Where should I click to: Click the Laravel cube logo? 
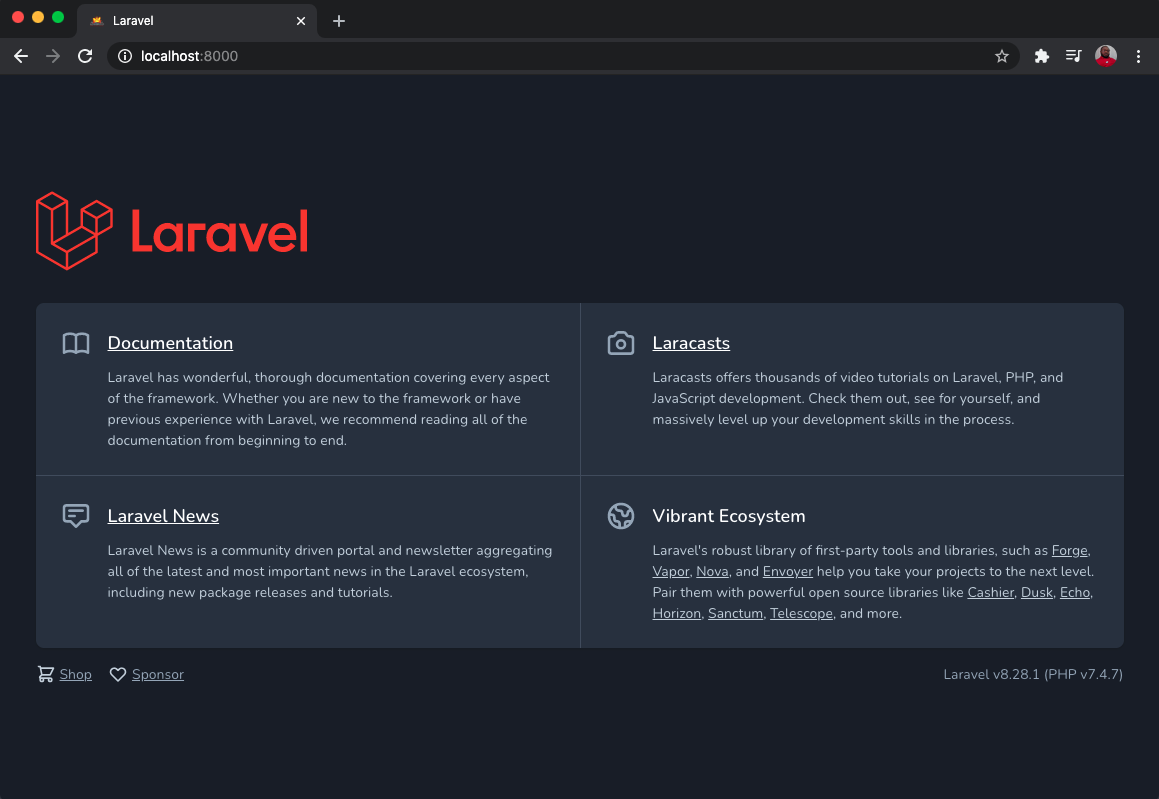point(74,231)
